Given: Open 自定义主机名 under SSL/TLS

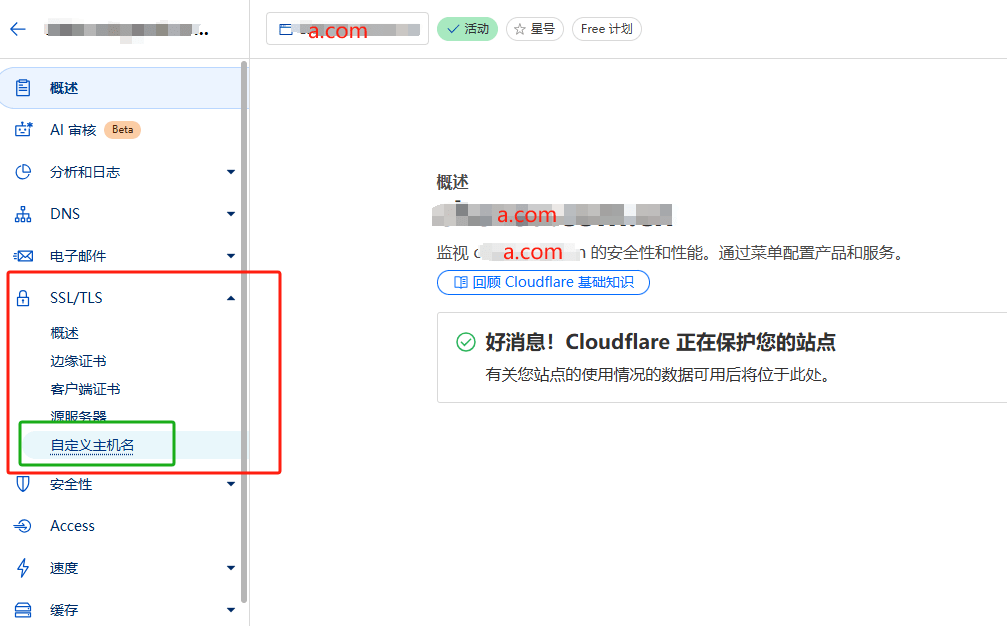Looking at the screenshot, I should coord(93,445).
